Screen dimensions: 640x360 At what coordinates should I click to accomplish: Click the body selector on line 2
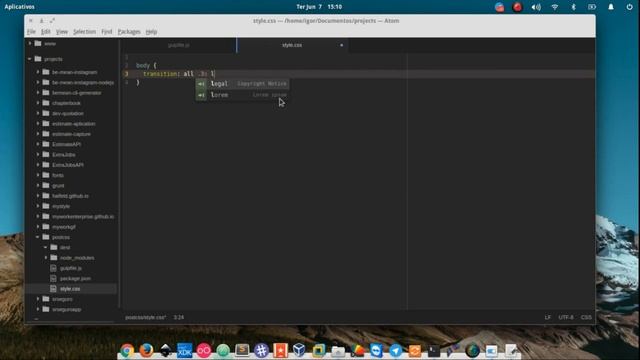point(143,65)
